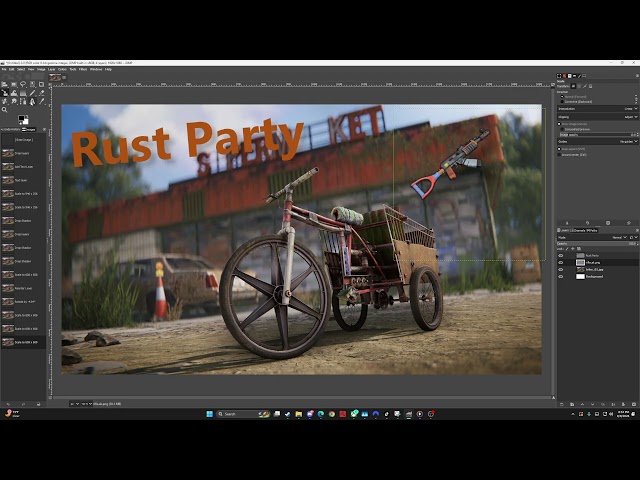Select the Free Select lasso tool
The height and width of the screenshot is (480, 640).
(23, 84)
